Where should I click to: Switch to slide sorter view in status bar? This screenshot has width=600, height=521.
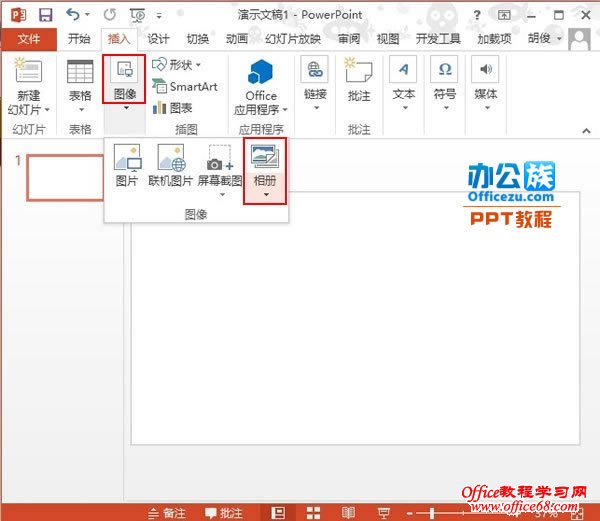point(313,512)
